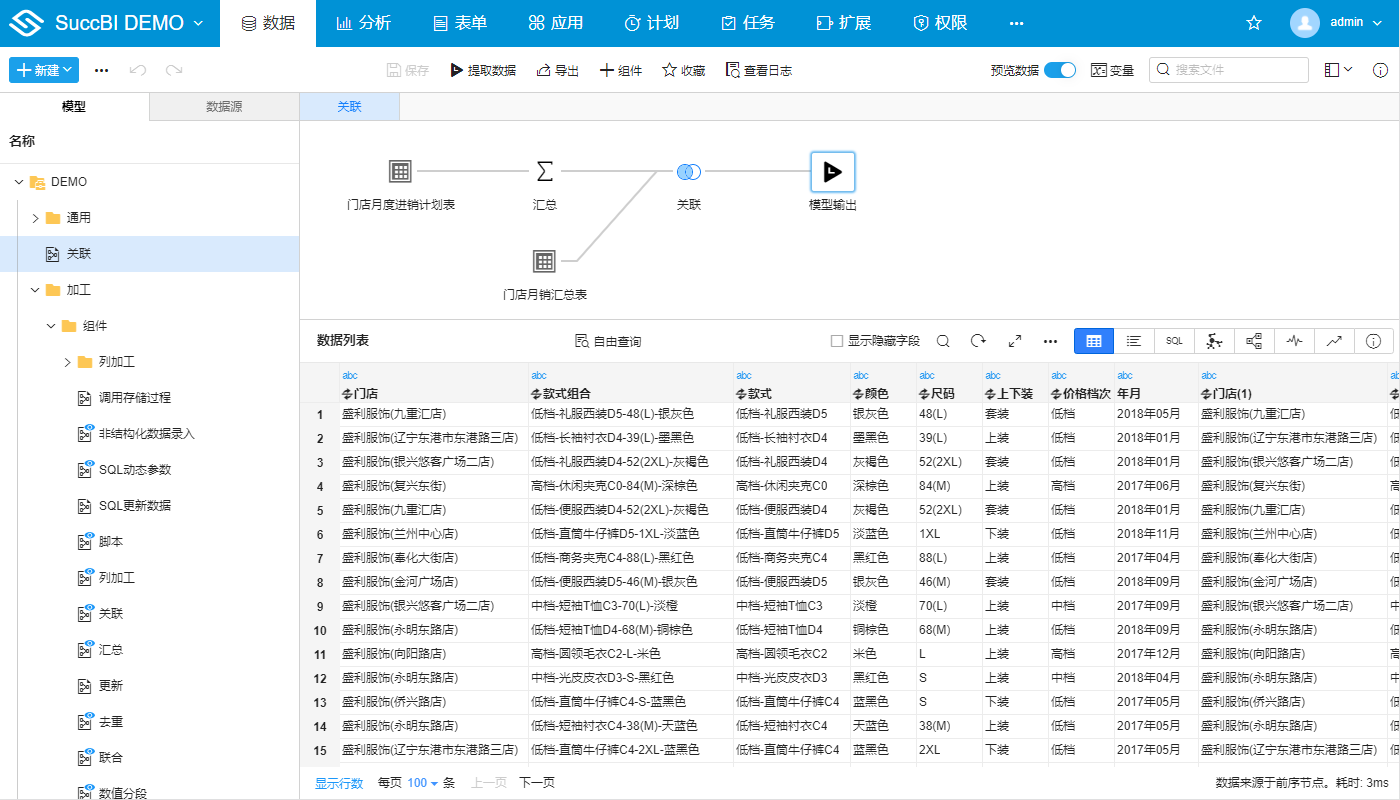Click the 收藏 favorite button
This screenshot has height=800, width=1400.
coord(684,70)
